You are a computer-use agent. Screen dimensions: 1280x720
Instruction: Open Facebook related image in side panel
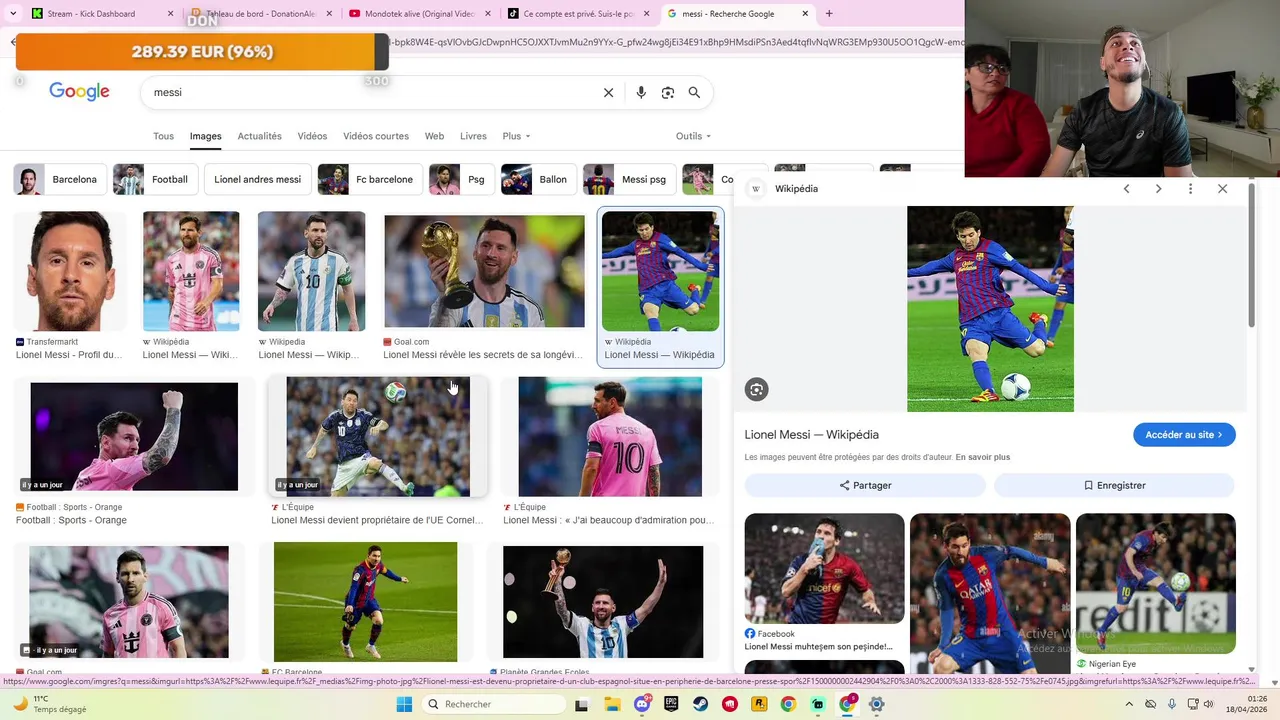(x=824, y=569)
